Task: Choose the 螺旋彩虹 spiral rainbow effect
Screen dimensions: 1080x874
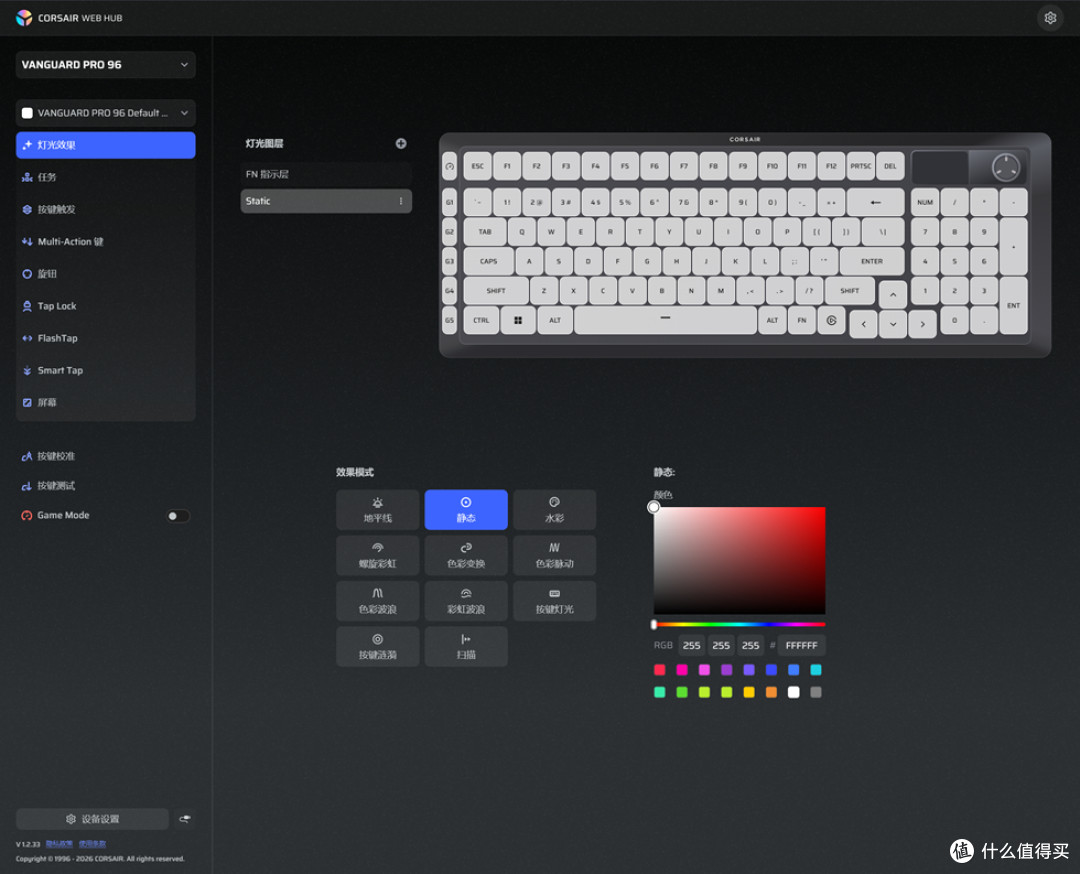Action: click(377, 555)
